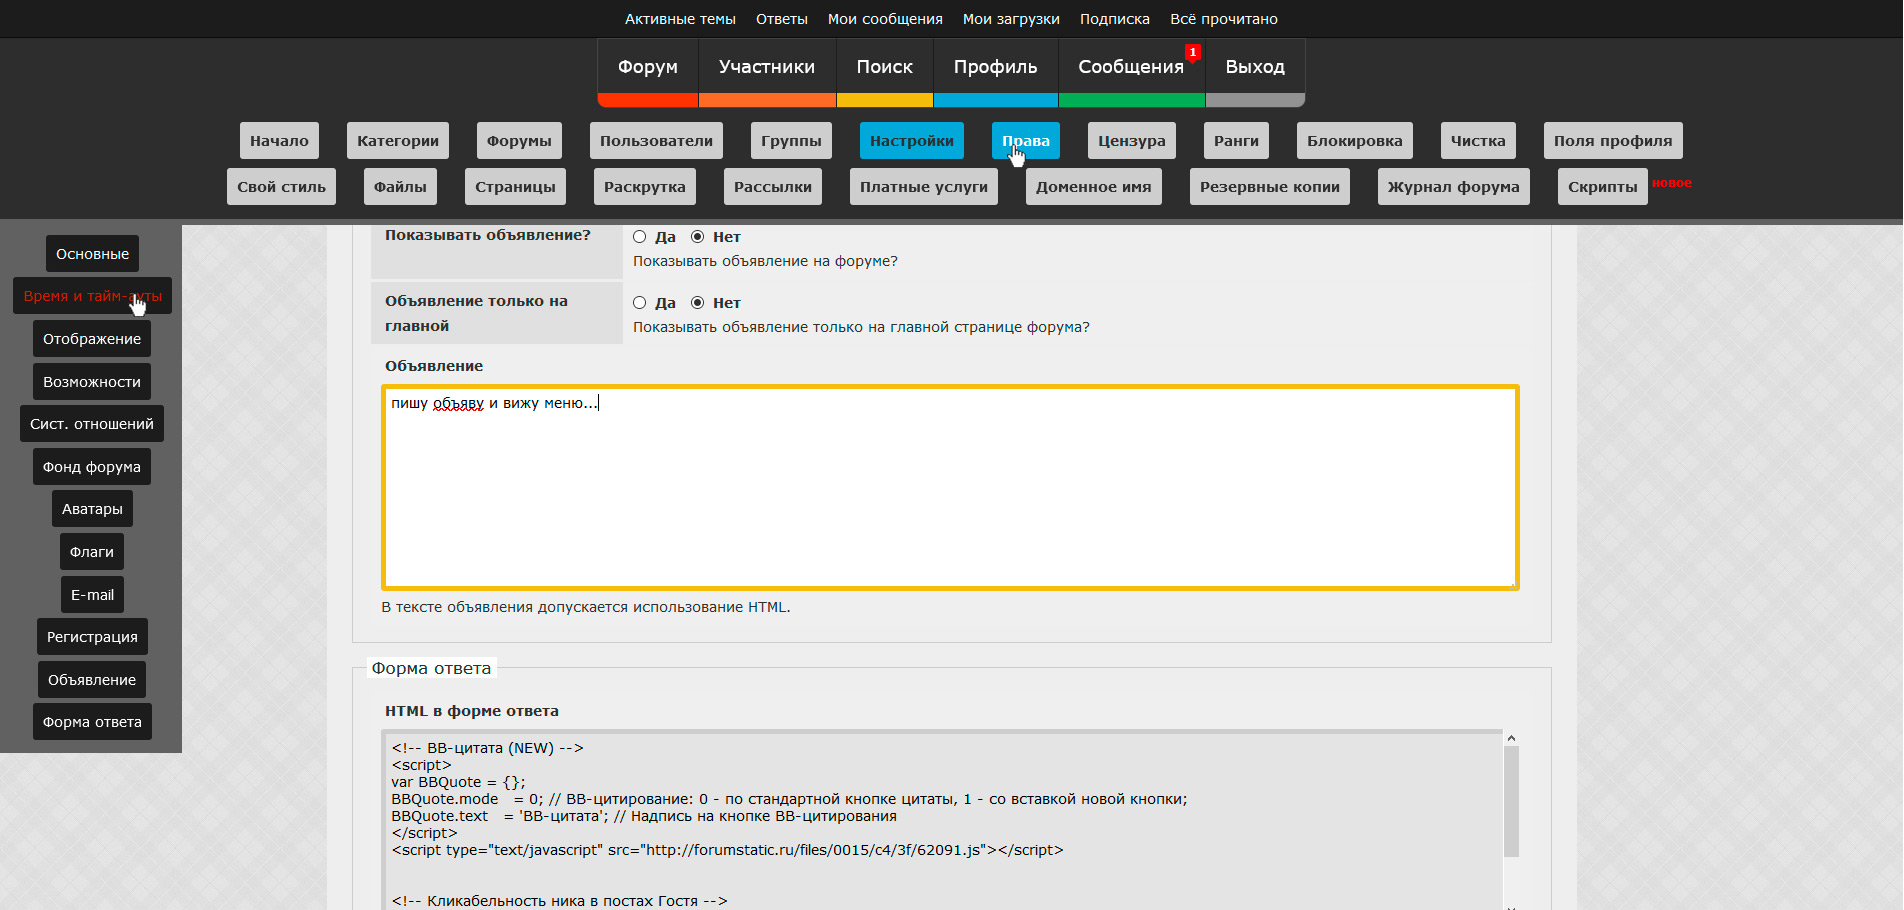Open the Цензура admin tab
1904x910 pixels.
1131,141
